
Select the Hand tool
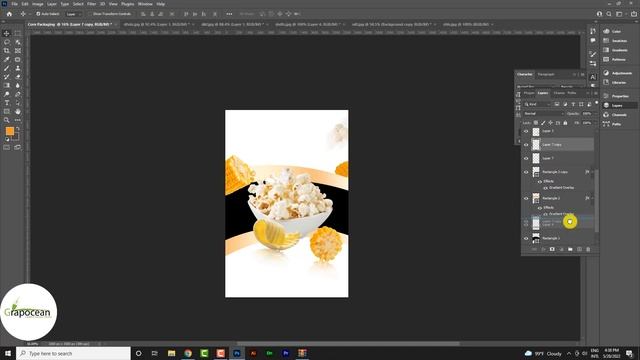pos(18,111)
